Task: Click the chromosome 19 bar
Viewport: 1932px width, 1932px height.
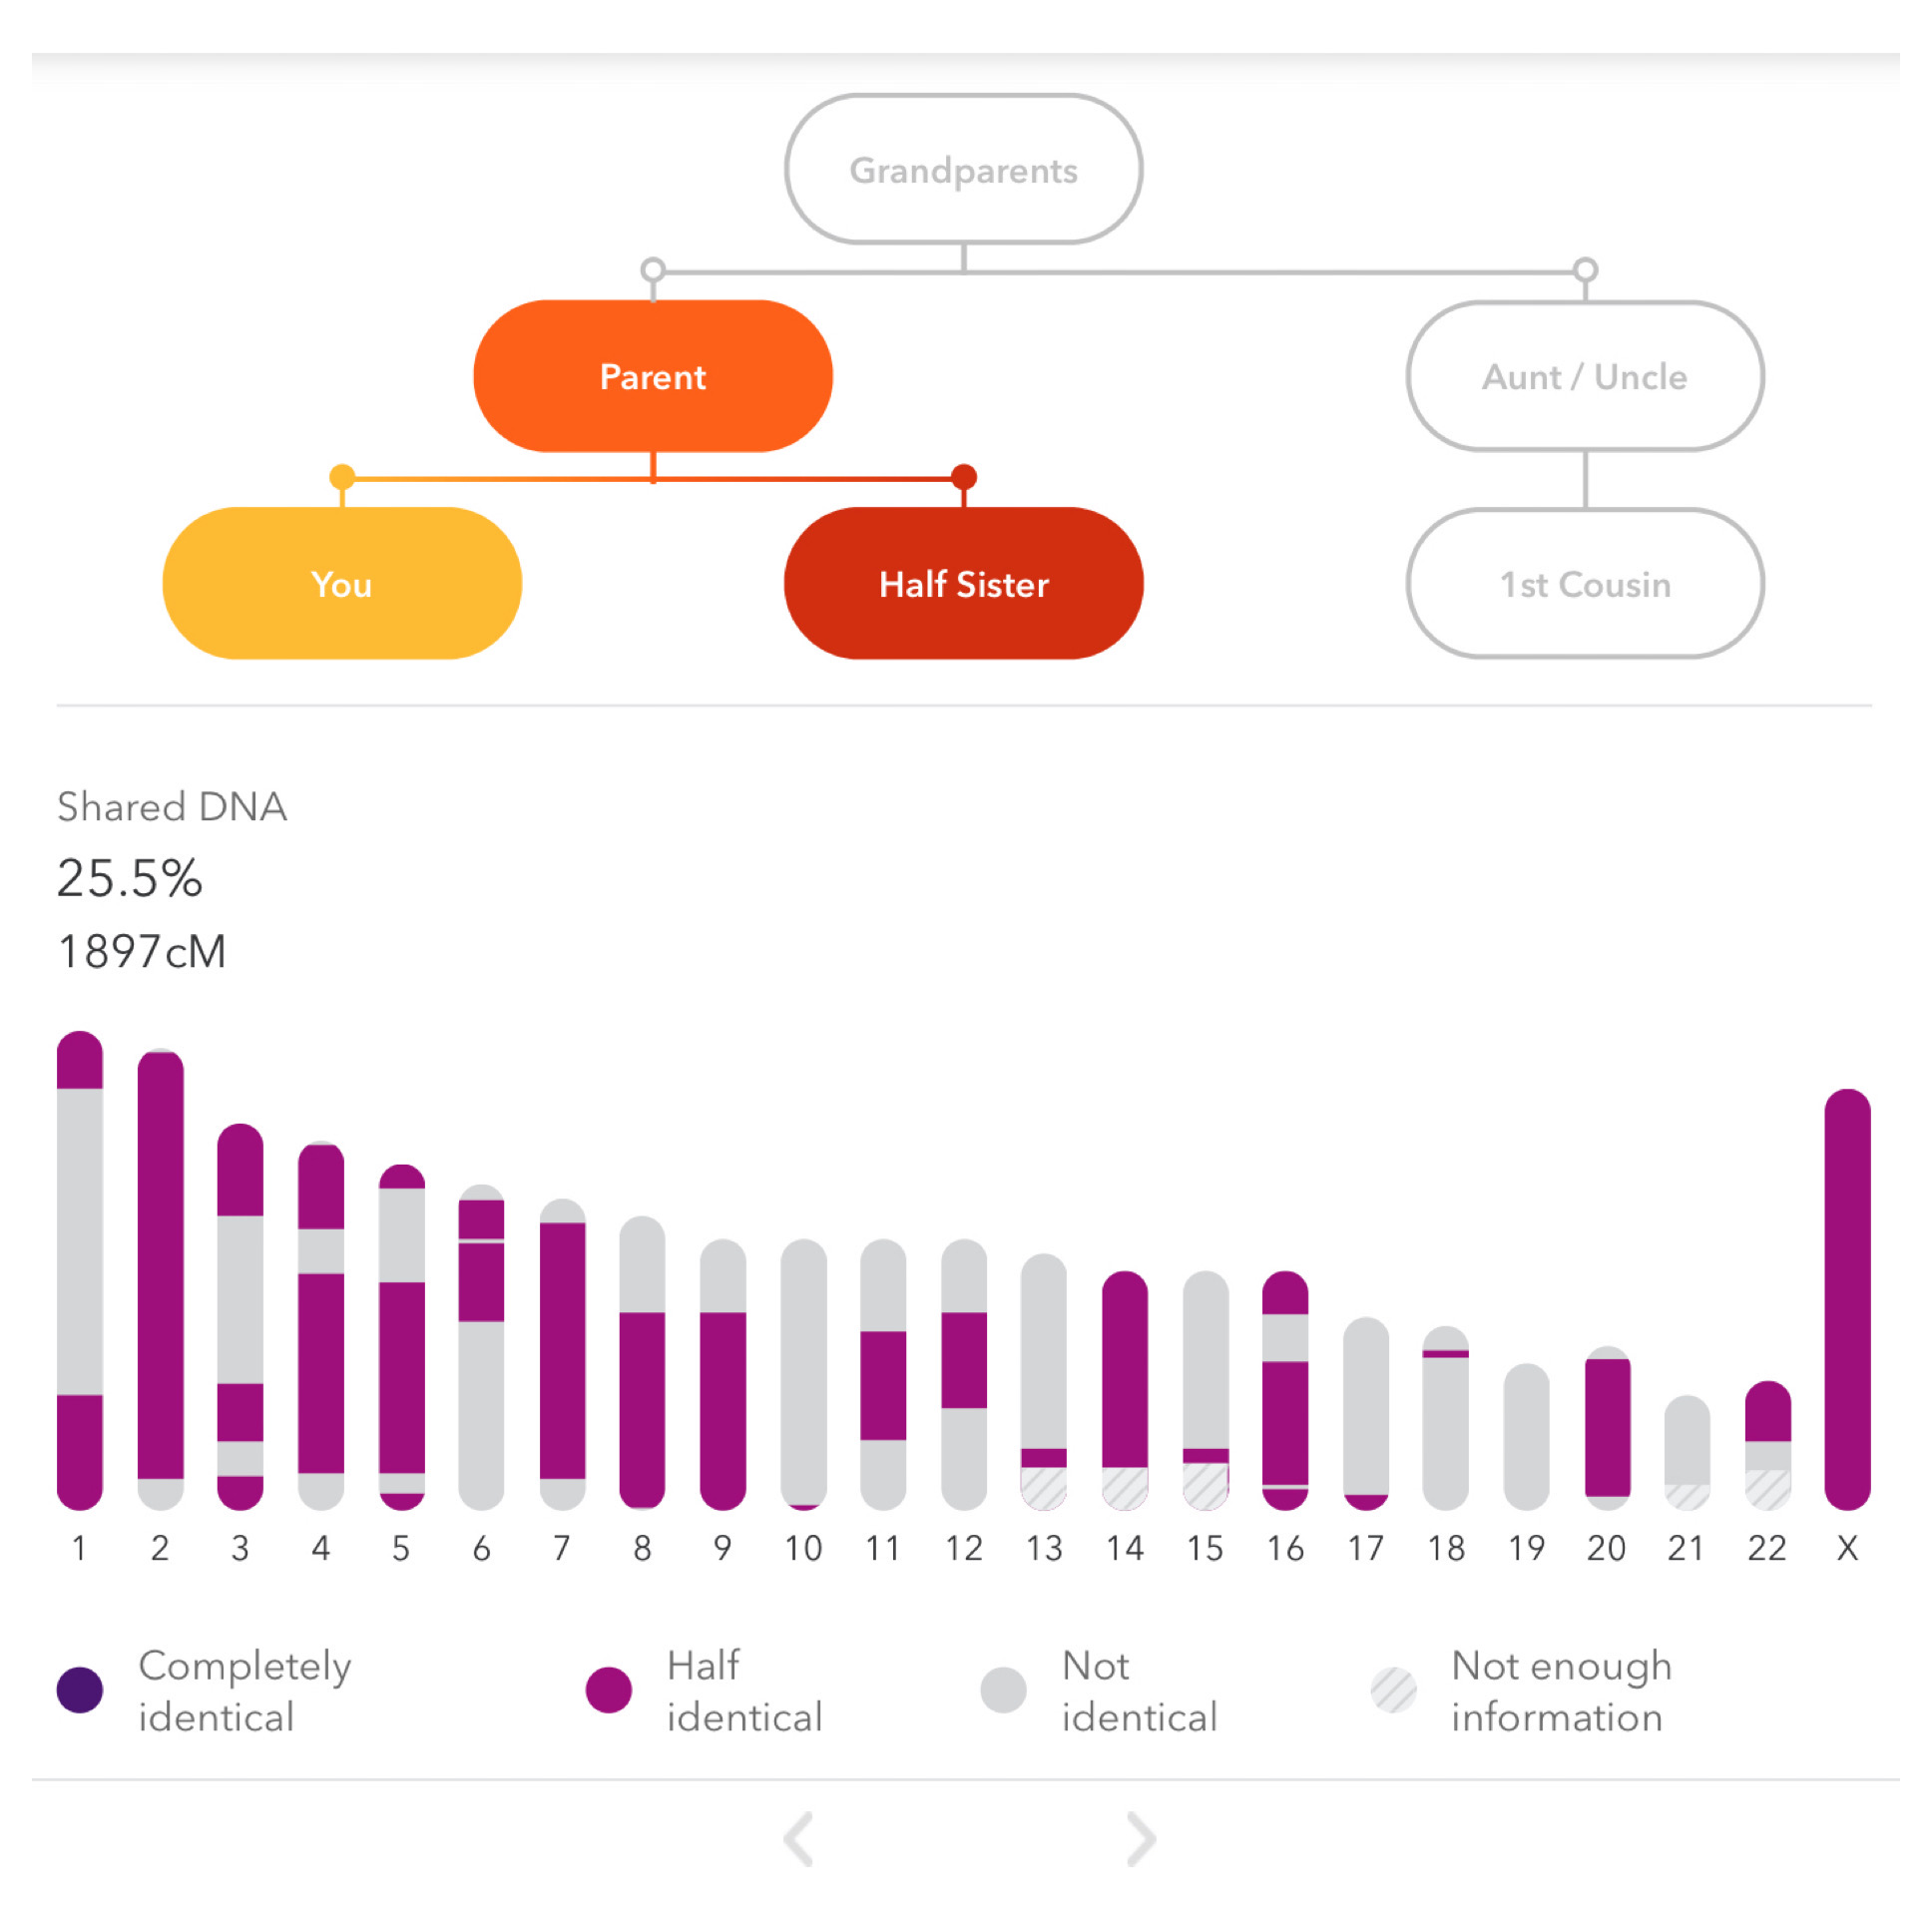Action: [1526, 1435]
